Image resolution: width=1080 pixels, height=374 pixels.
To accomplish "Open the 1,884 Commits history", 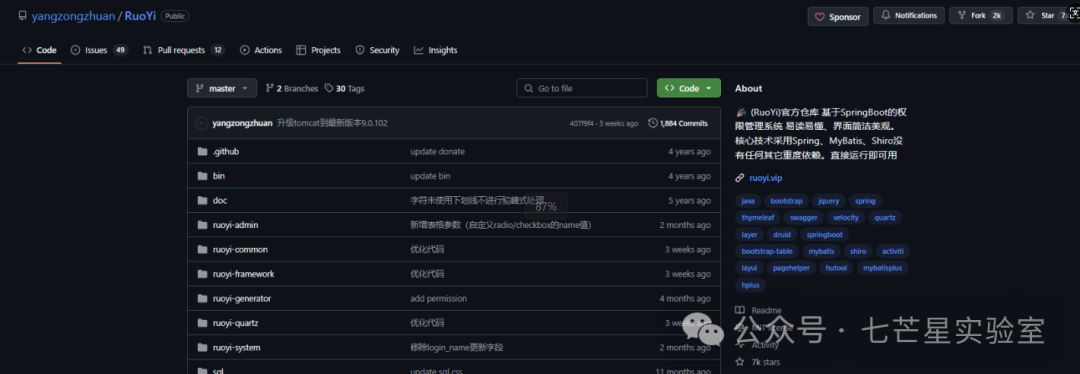I will tap(678, 123).
